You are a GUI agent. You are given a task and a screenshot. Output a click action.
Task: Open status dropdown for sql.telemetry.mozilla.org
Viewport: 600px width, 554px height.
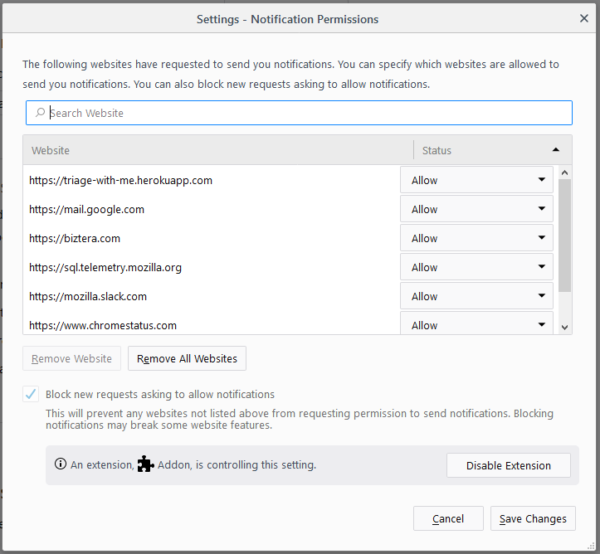[476, 267]
